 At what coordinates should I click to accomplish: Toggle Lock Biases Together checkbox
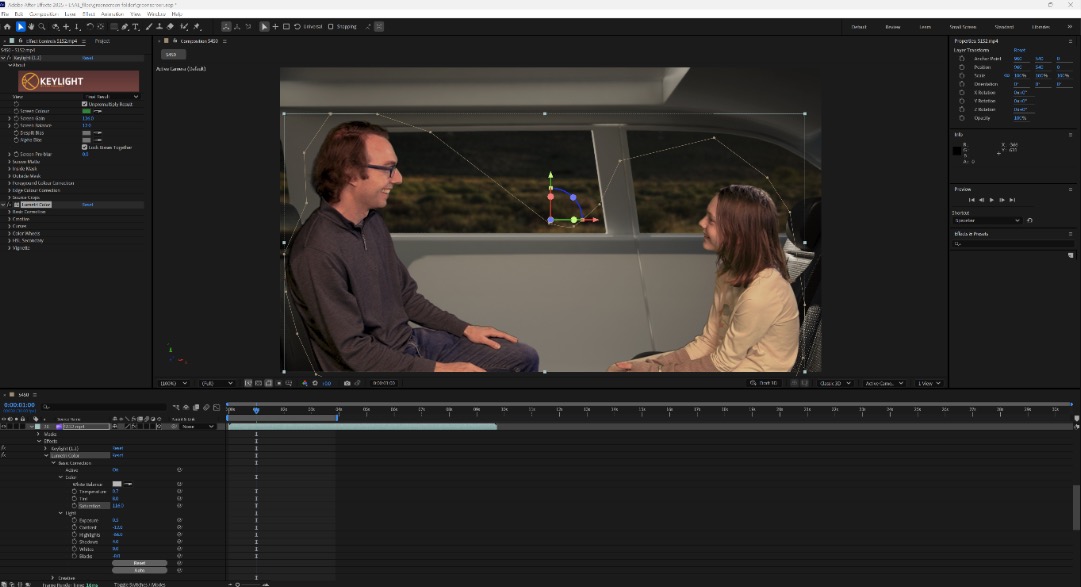tap(85, 147)
